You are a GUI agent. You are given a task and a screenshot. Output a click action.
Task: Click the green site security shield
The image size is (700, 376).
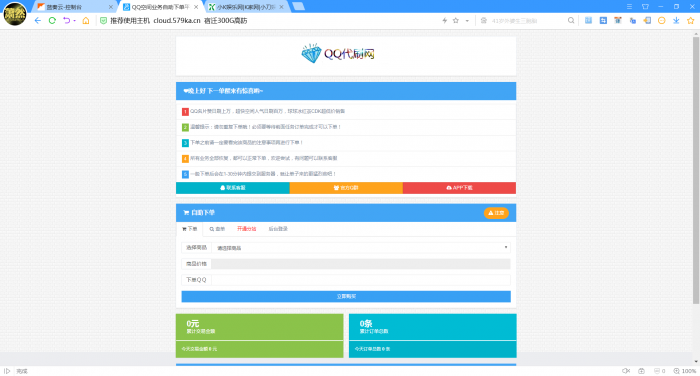coord(103,21)
